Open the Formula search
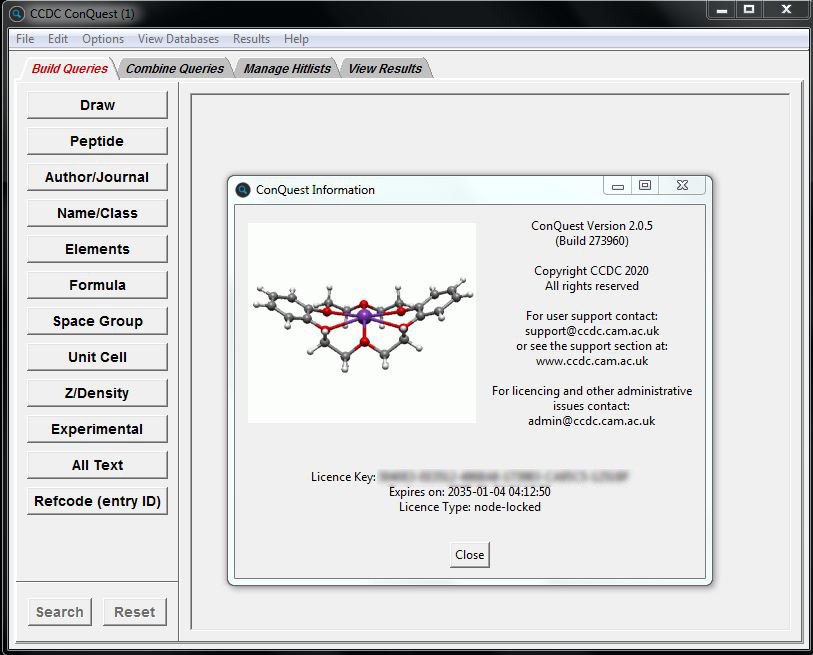This screenshot has height=655, width=813. tap(97, 285)
